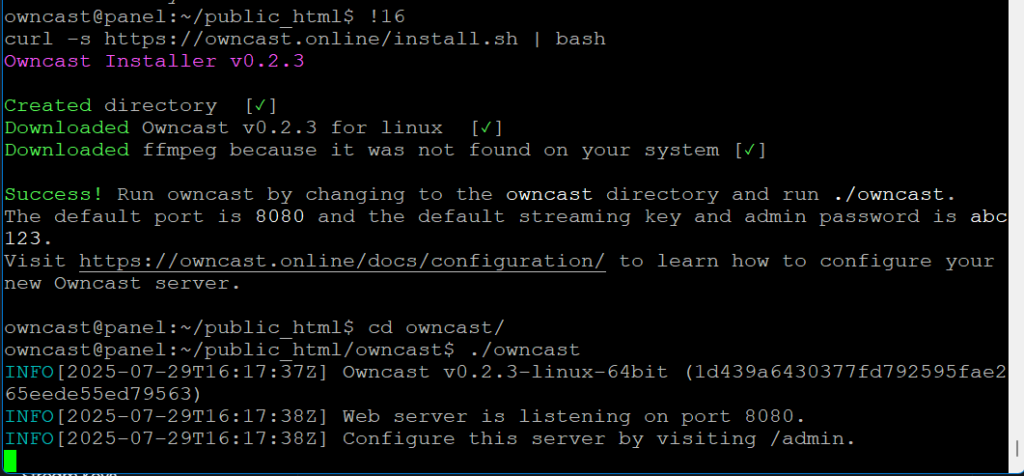Screen dimensions: 1024x476
Task: Click the bold white owncast directory name
Action: [x=549, y=194]
